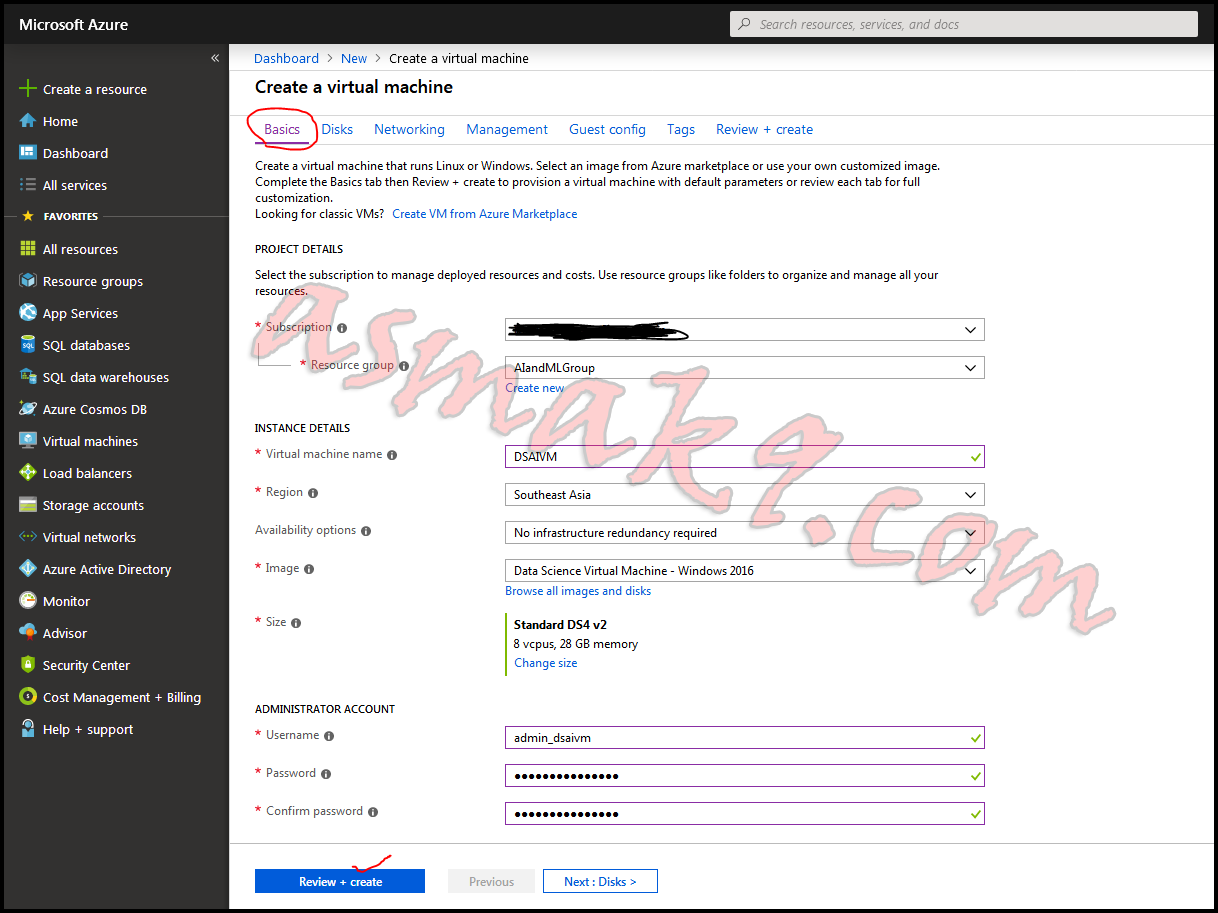Open the Virtual machine name info tooltip
This screenshot has height=913, width=1218.
[391, 453]
